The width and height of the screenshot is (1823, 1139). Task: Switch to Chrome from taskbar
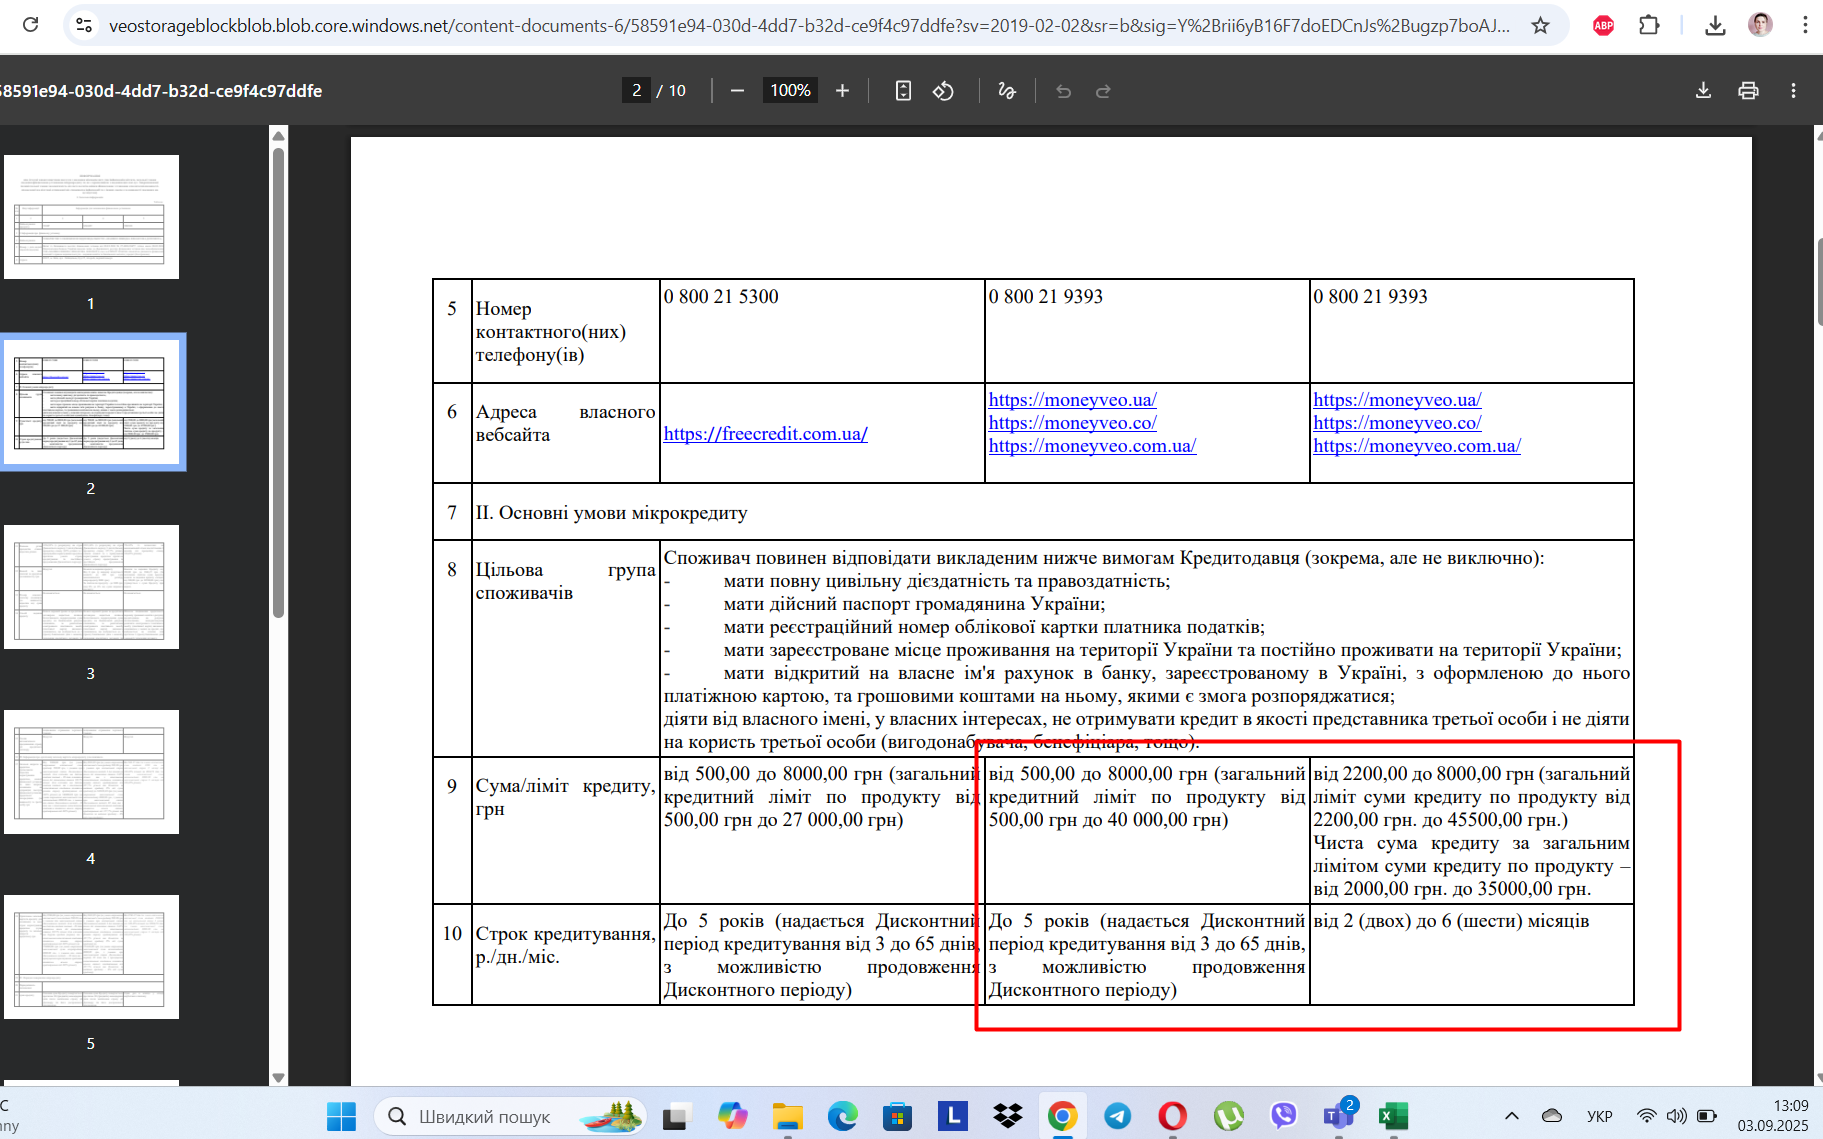tap(1063, 1116)
